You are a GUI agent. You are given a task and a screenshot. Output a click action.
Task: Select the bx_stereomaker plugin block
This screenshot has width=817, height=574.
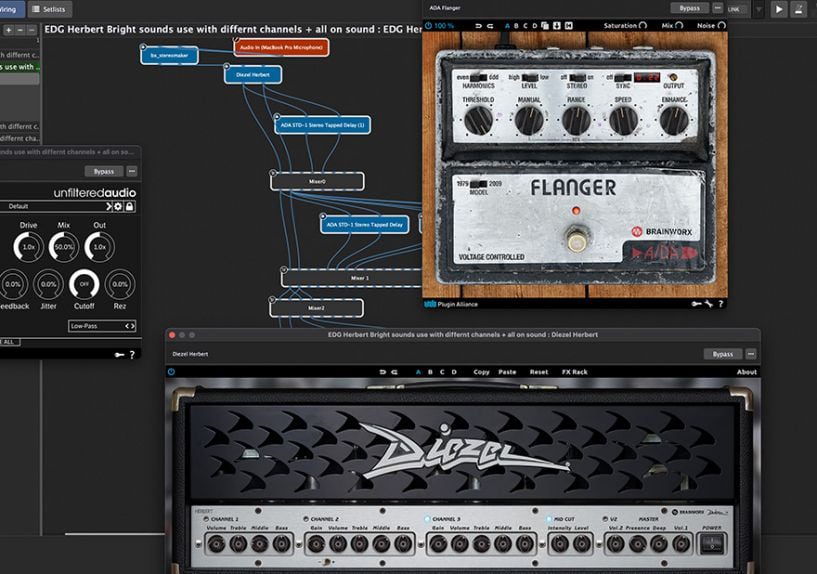tap(169, 55)
